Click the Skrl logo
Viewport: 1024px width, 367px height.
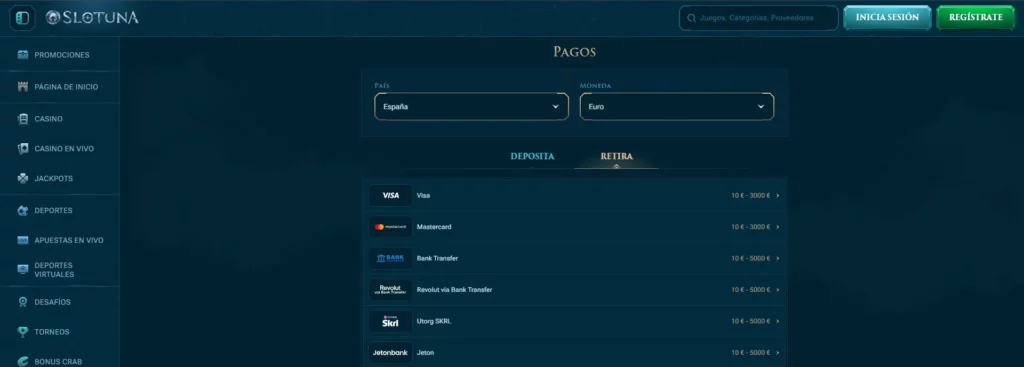pyautogui.click(x=391, y=321)
